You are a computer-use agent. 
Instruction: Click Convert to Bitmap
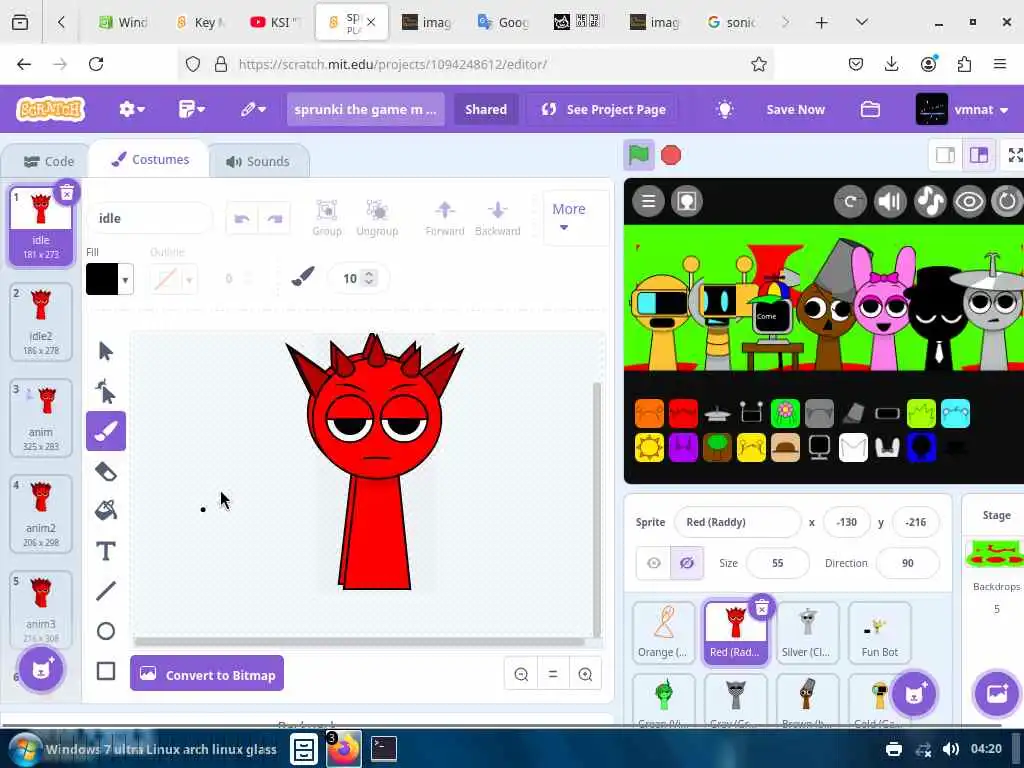(x=207, y=673)
